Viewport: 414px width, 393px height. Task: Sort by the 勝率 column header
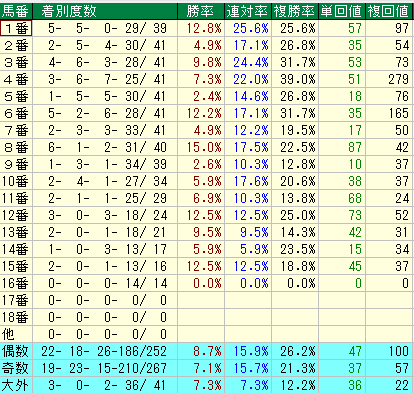click(x=201, y=11)
